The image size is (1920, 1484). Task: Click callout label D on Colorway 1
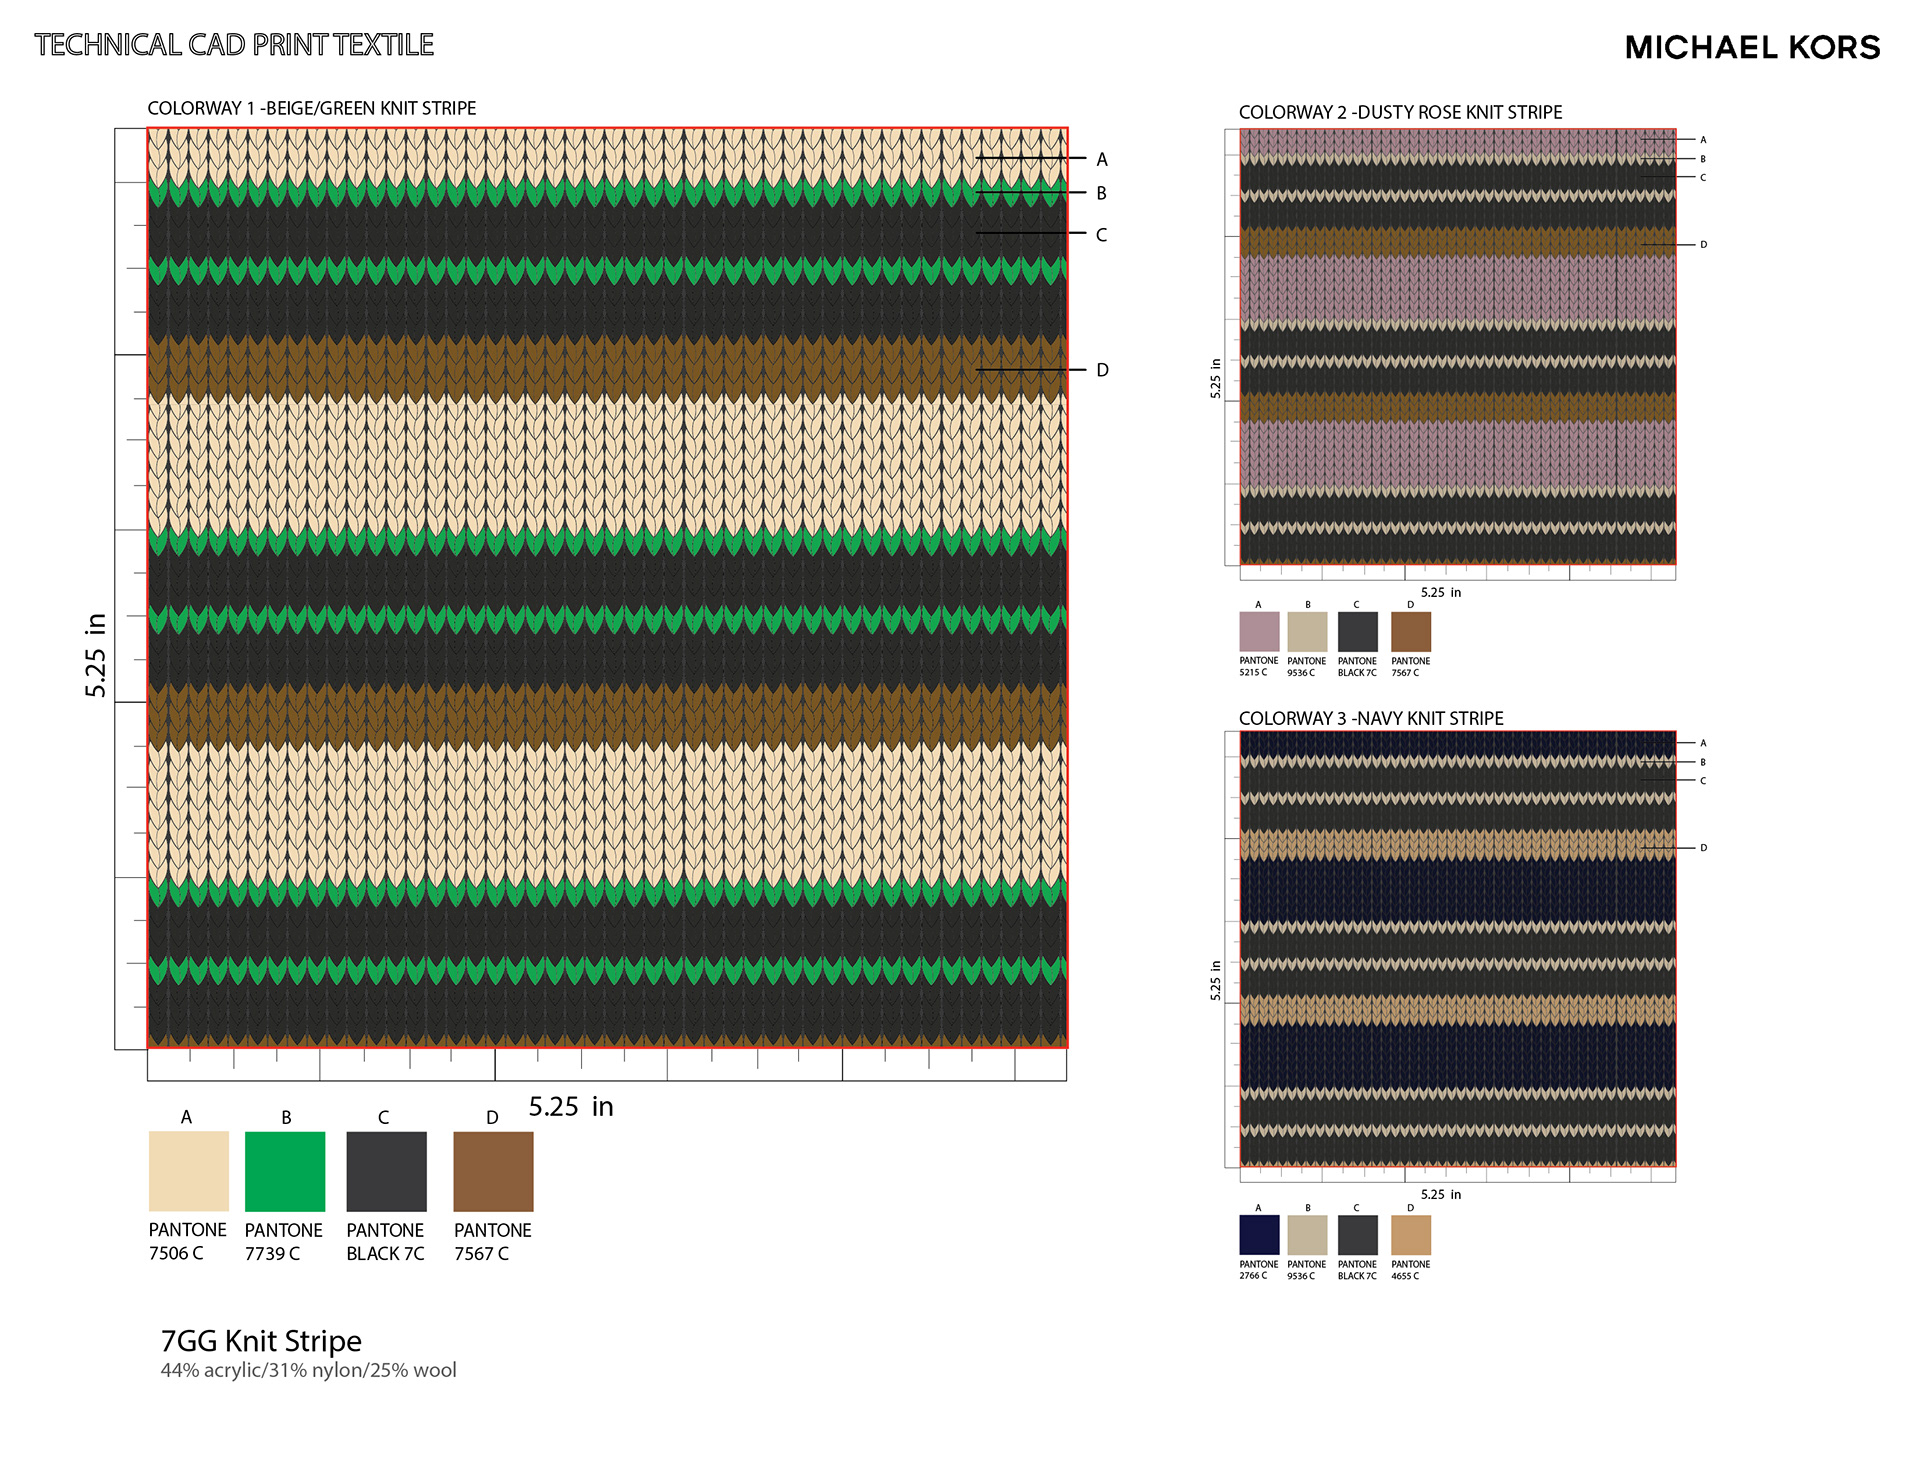click(x=1102, y=370)
